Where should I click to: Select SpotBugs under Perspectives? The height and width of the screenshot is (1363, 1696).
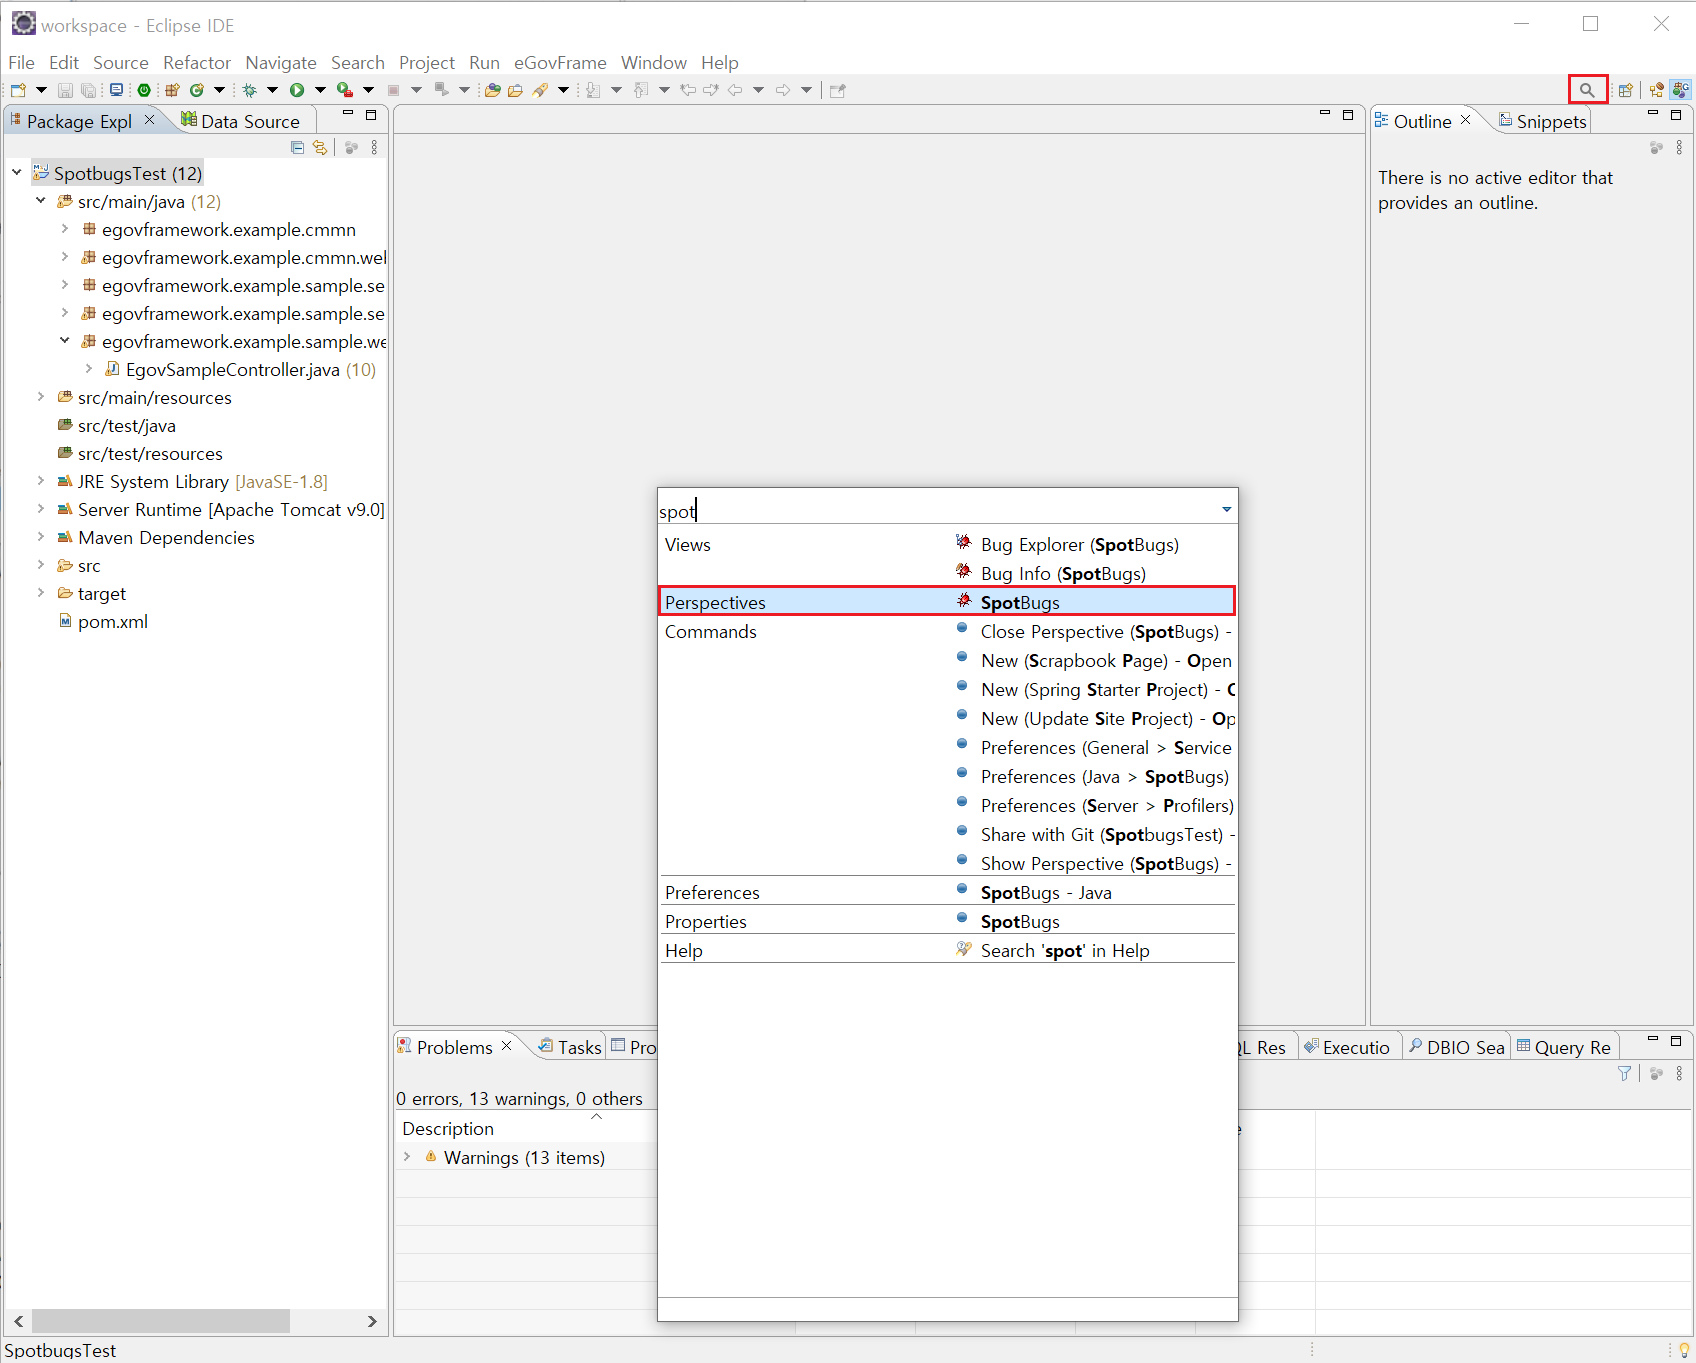click(x=1019, y=602)
